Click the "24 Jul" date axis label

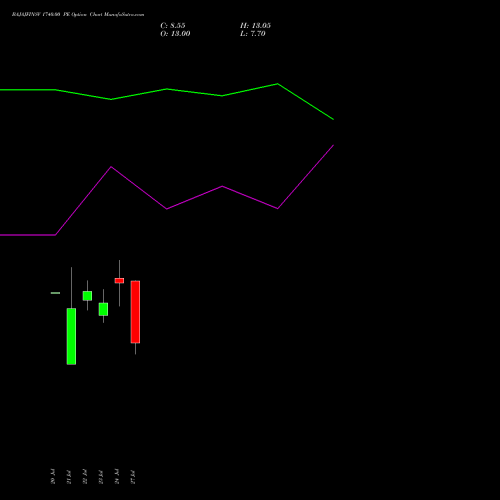[x=117, y=476]
